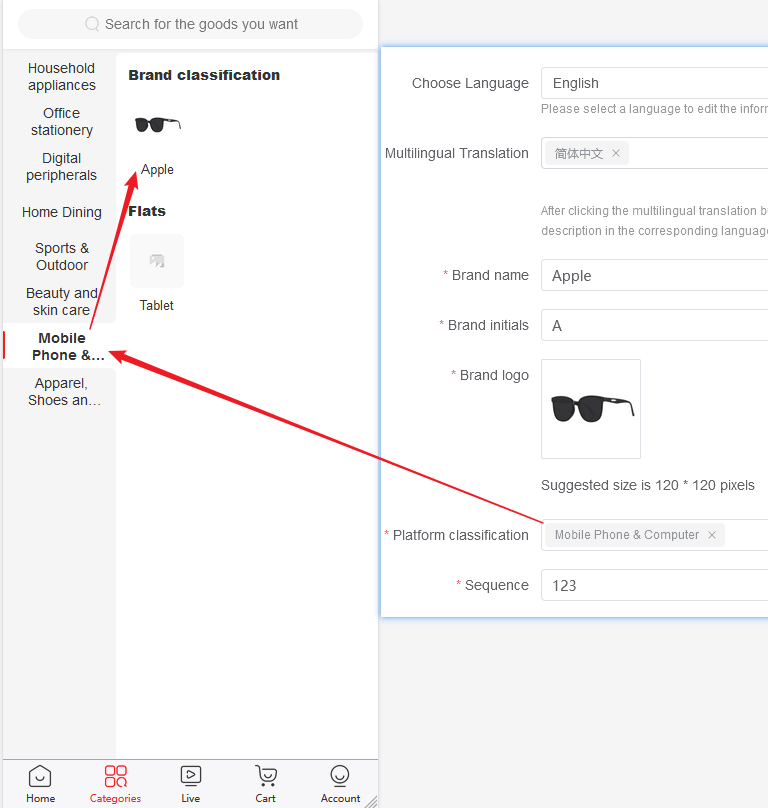Select Beauty and skin care category
Image resolution: width=768 pixels, height=808 pixels.
coord(62,301)
